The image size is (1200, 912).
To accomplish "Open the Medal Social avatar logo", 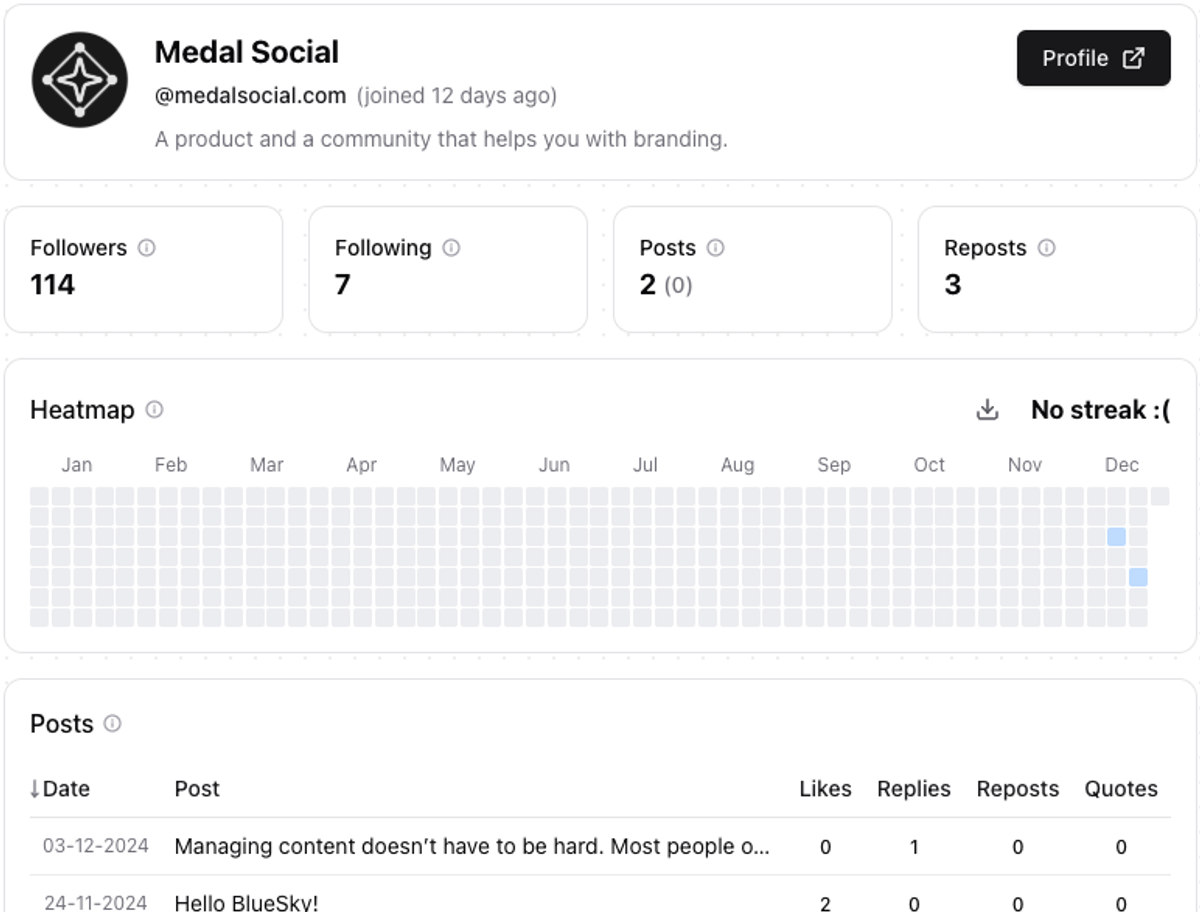I will [x=80, y=80].
